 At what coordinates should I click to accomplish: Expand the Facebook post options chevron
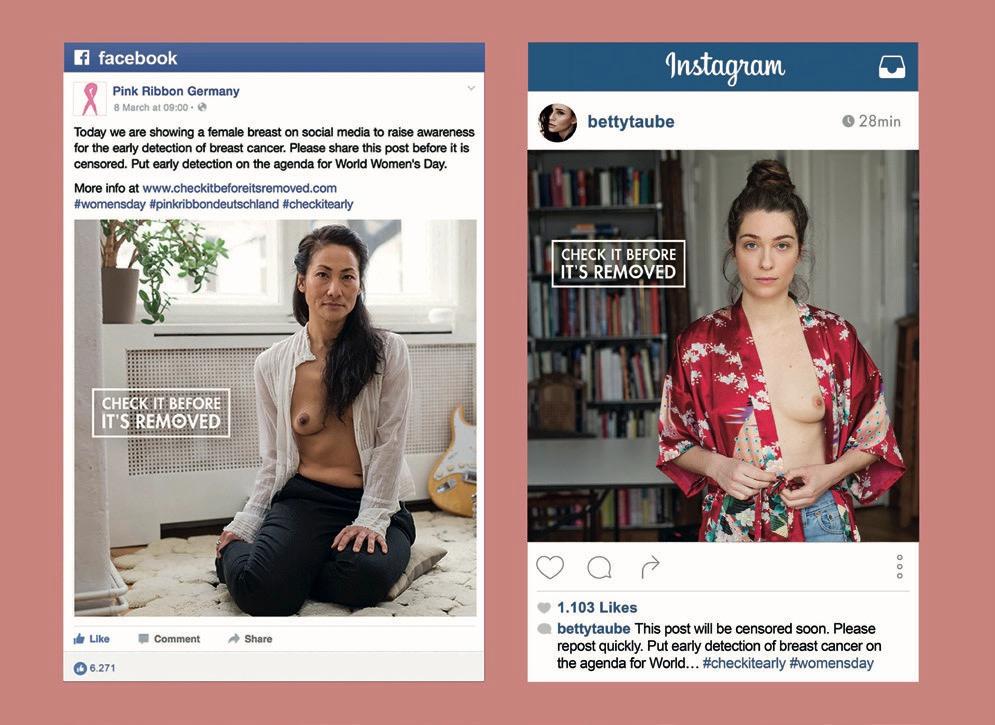[471, 88]
